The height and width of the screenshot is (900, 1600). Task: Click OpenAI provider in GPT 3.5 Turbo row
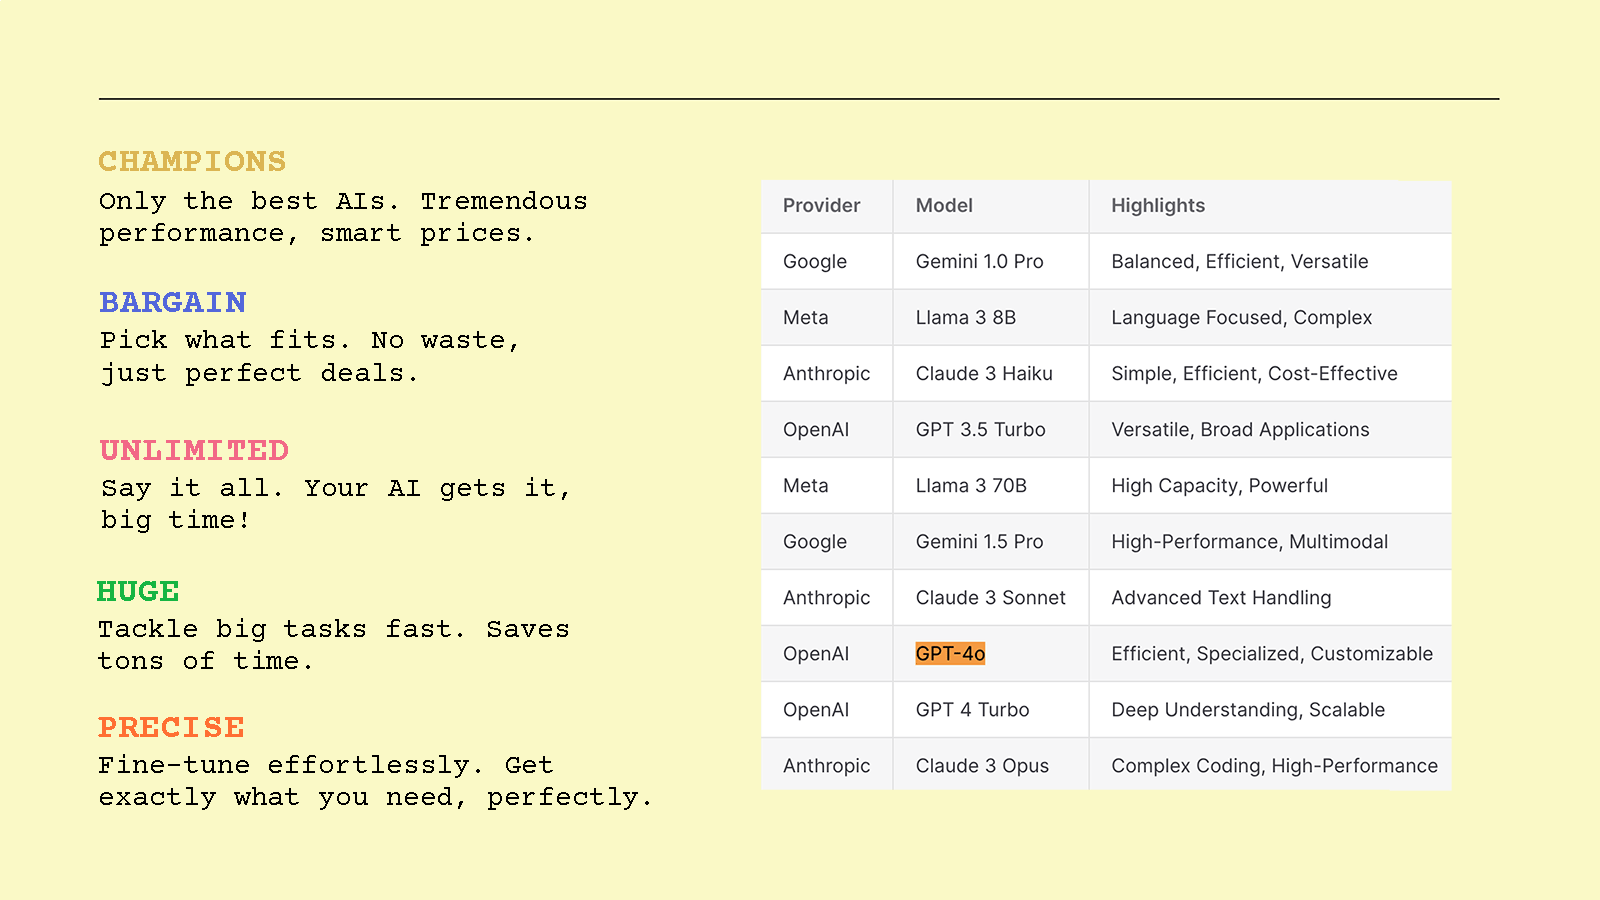coord(816,429)
